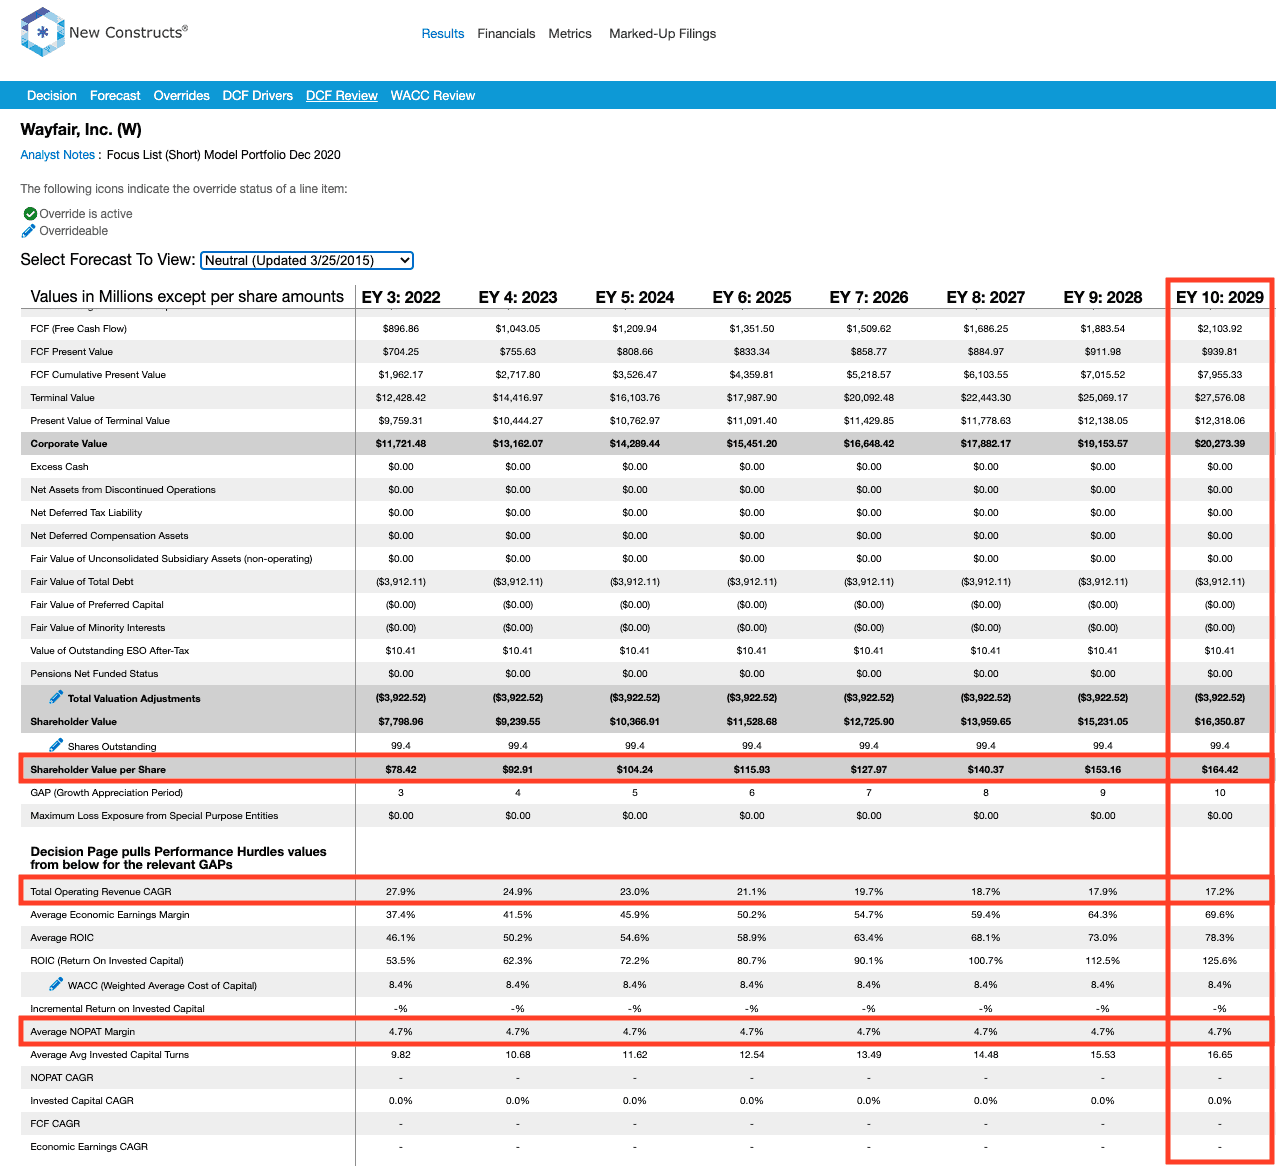The width and height of the screenshot is (1276, 1166).
Task: Click Focus List (Short) Model Portfolio text
Action: coord(224,155)
